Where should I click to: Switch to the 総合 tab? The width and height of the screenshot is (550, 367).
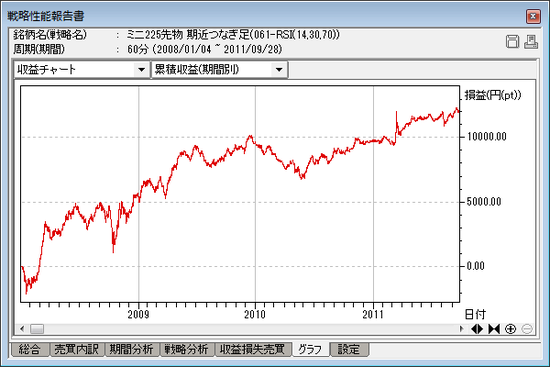[29, 349]
